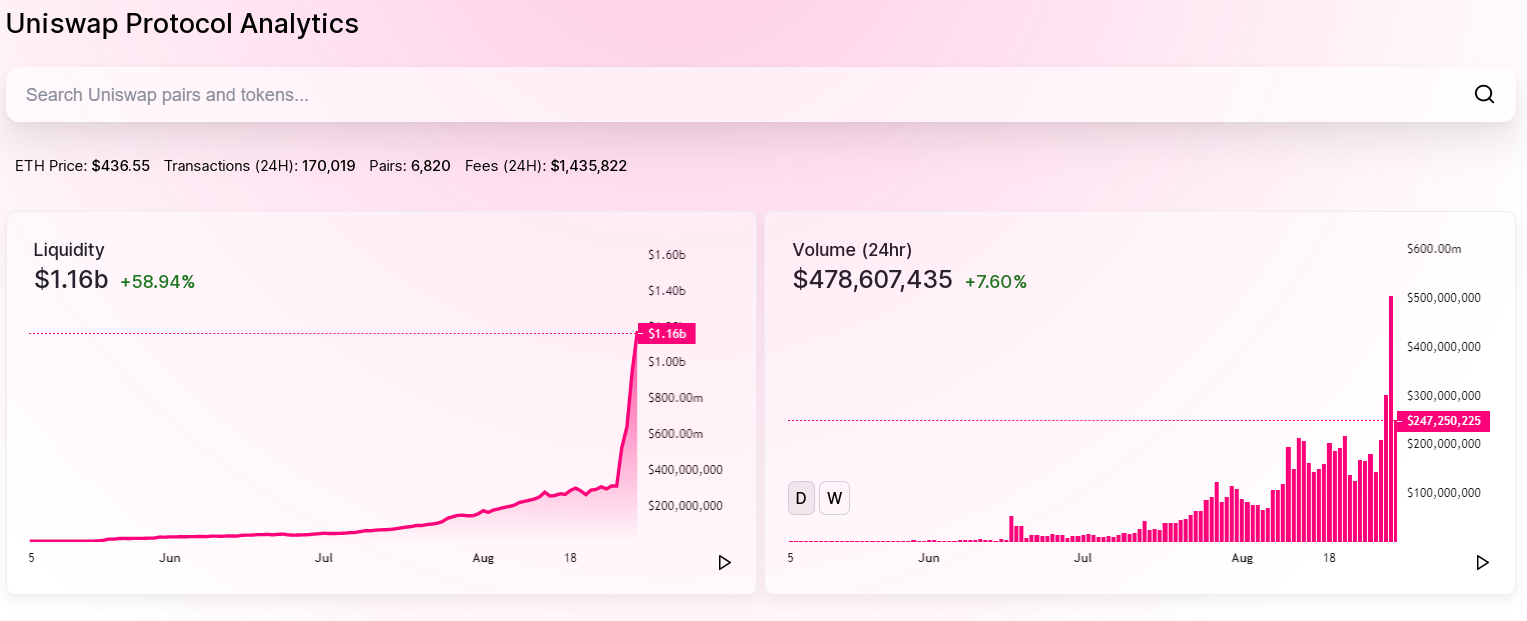Switch volume chart to weekly with W
Image resolution: width=1527 pixels, height=621 pixels.
coord(834,498)
